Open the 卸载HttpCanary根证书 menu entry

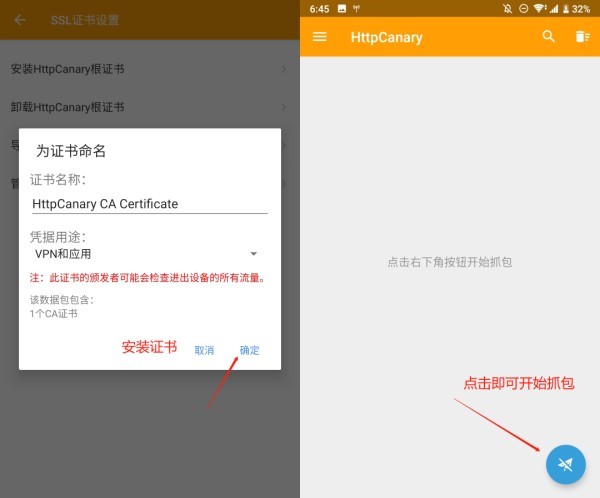[80, 107]
